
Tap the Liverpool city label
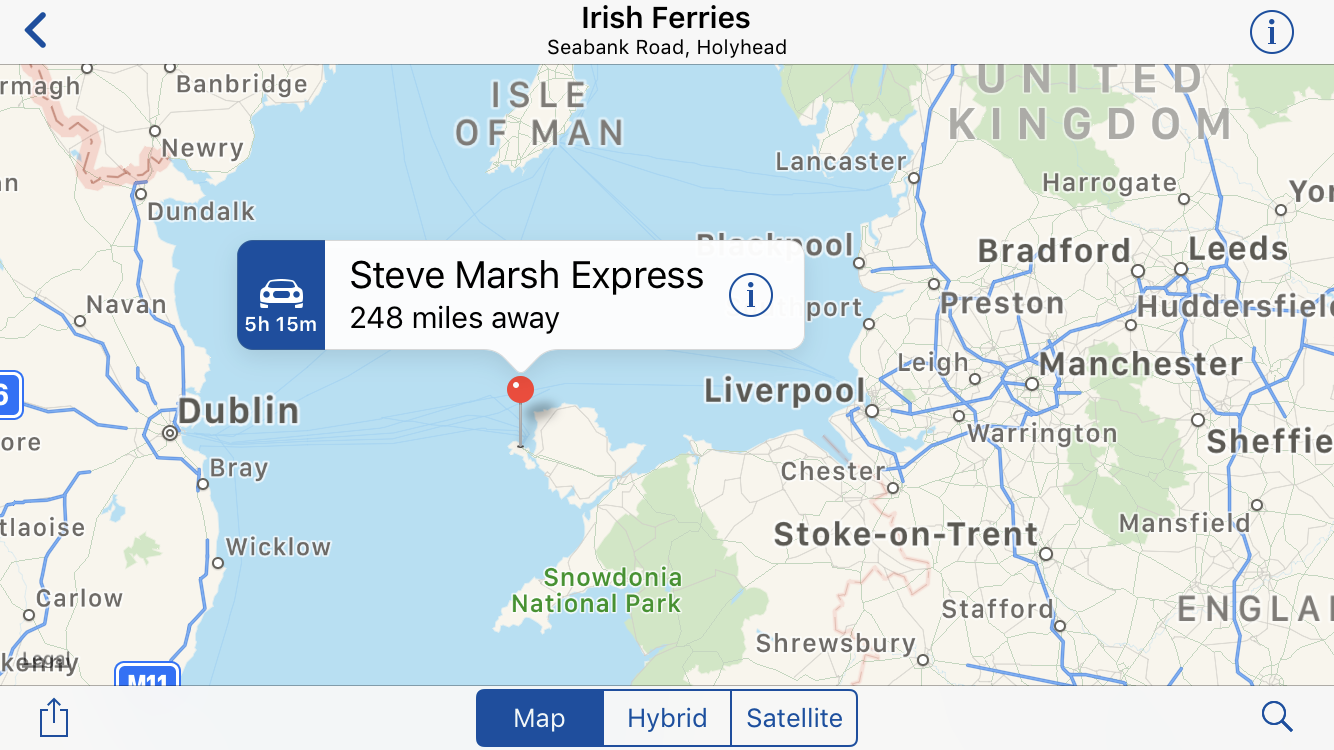[x=784, y=390]
